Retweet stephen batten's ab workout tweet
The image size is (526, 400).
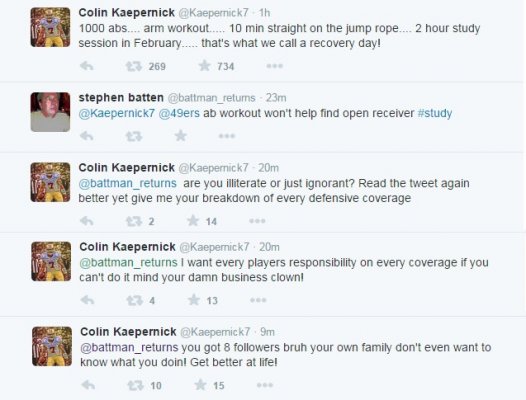point(134,137)
